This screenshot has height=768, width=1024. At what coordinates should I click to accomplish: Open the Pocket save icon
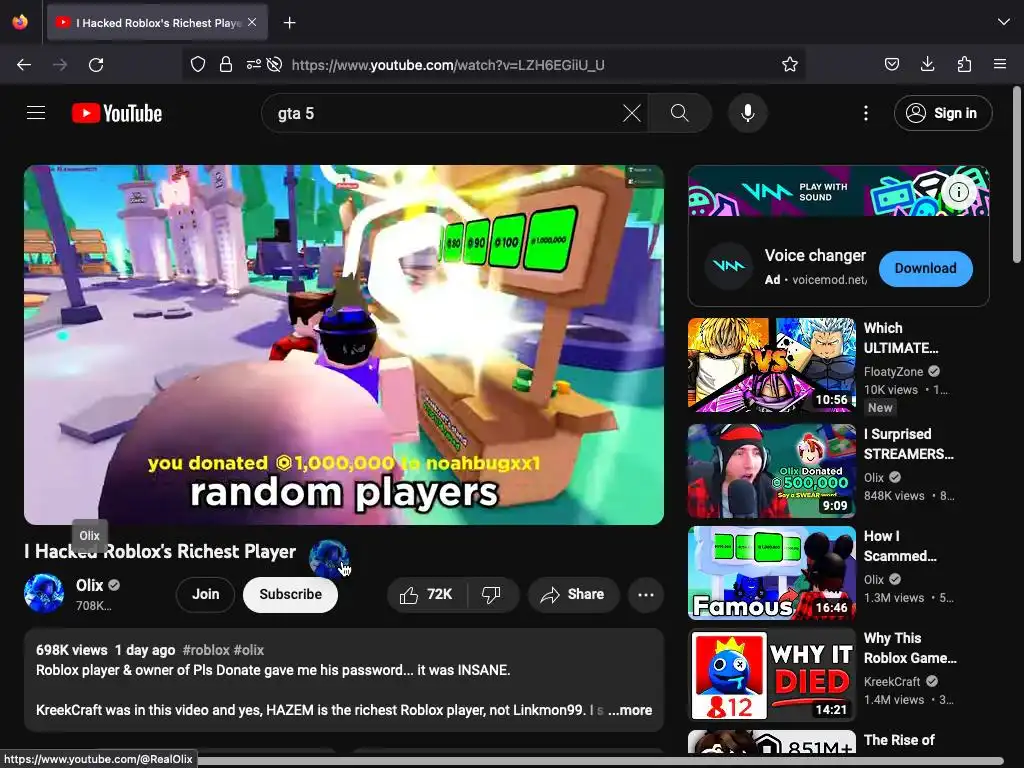coord(891,64)
